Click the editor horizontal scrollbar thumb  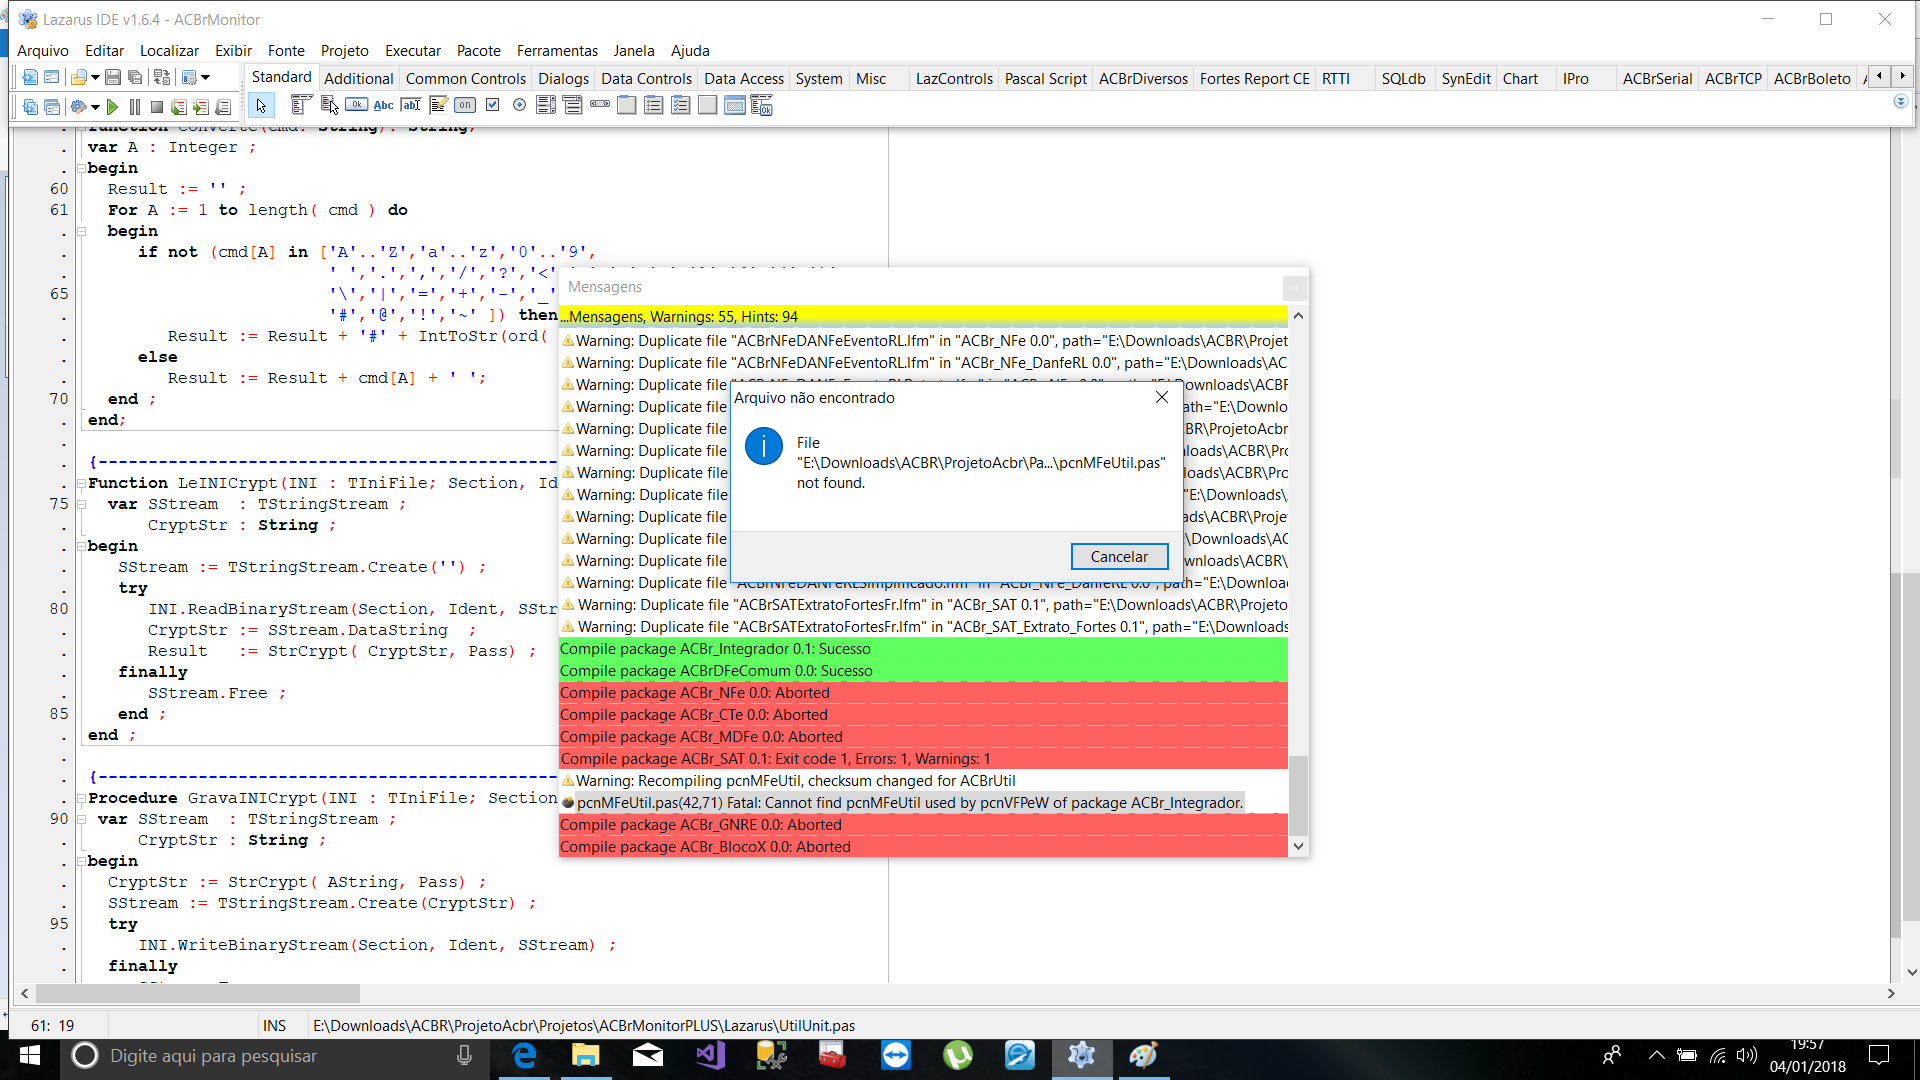pos(198,994)
